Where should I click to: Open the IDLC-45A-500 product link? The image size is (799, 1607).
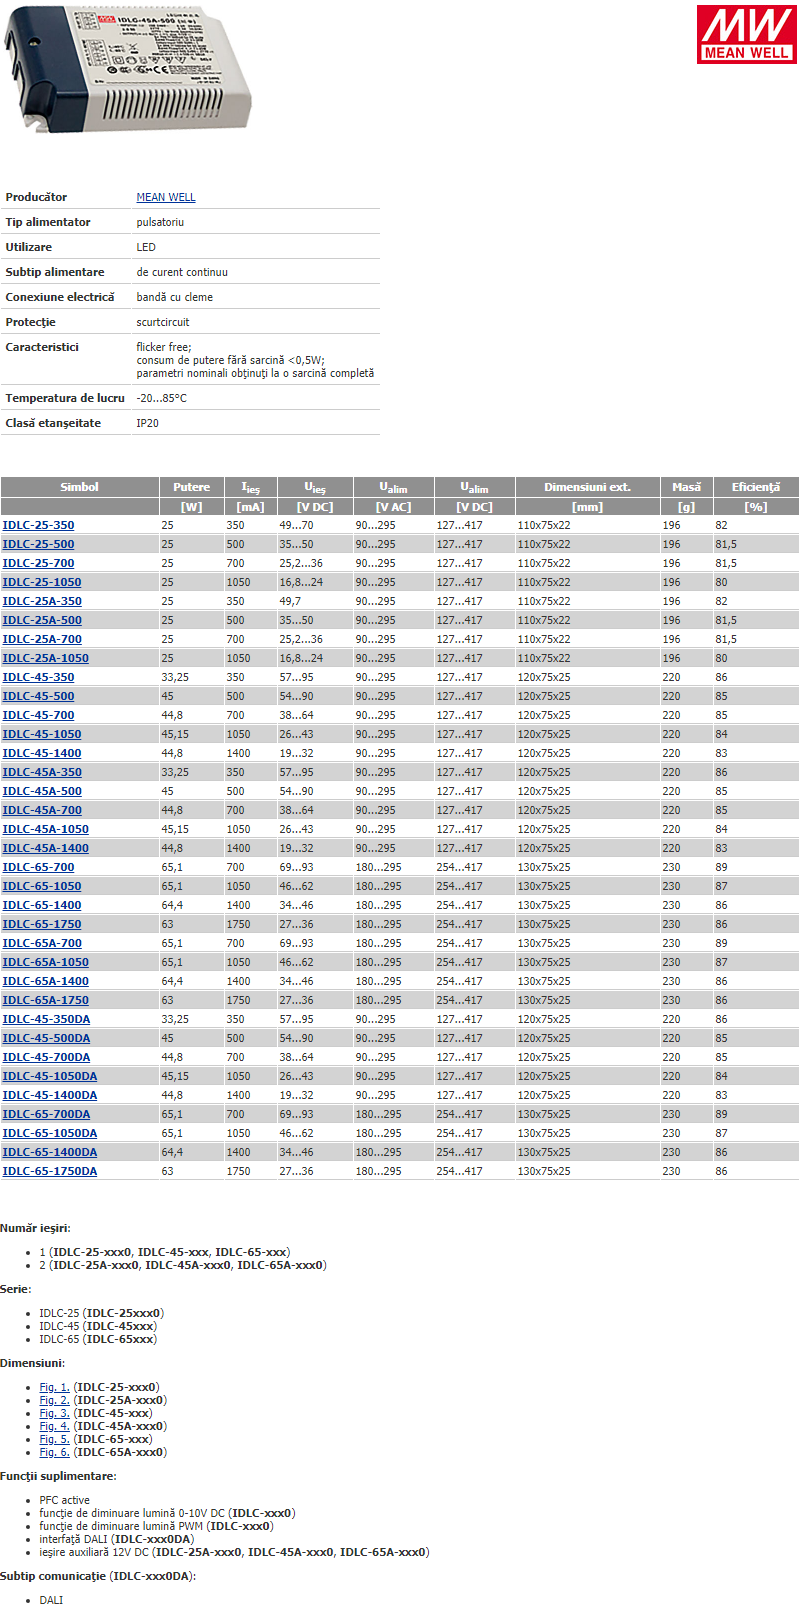click(42, 791)
